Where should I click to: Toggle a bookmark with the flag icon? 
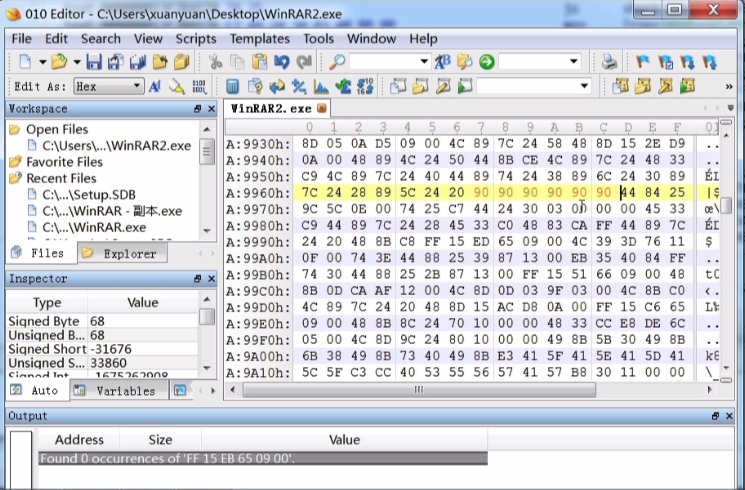[643, 62]
